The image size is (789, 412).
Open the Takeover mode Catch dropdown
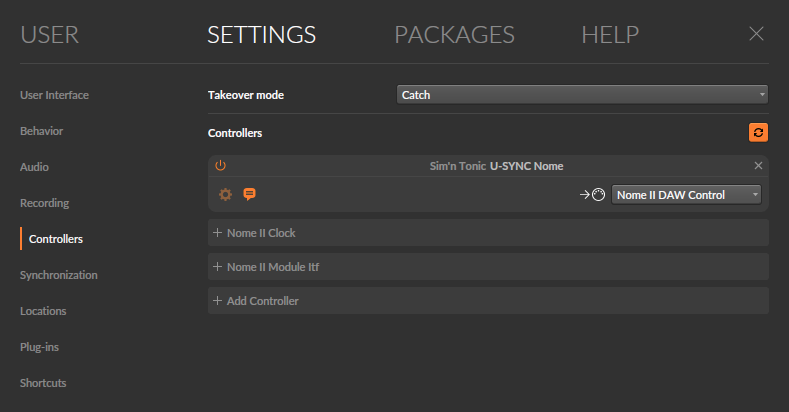pyautogui.click(x=582, y=95)
